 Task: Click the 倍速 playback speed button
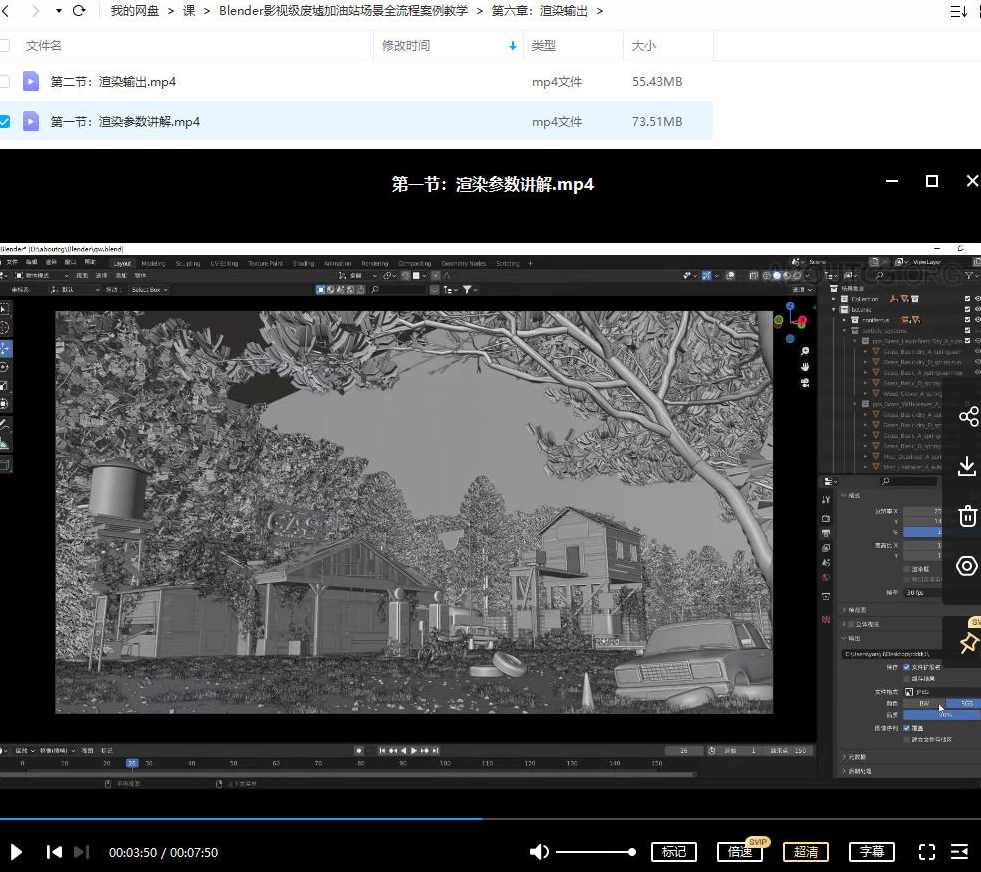click(x=740, y=852)
